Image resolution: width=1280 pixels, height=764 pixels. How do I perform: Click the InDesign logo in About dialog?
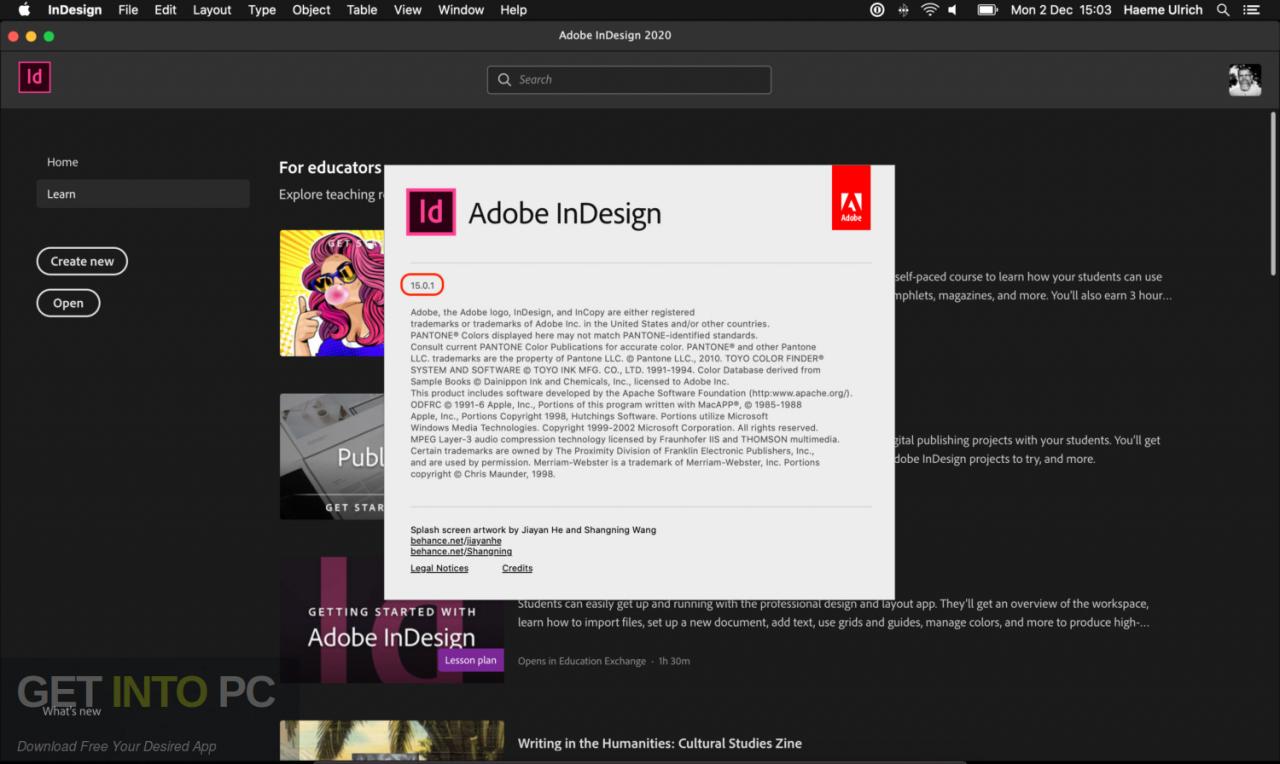[x=431, y=211]
